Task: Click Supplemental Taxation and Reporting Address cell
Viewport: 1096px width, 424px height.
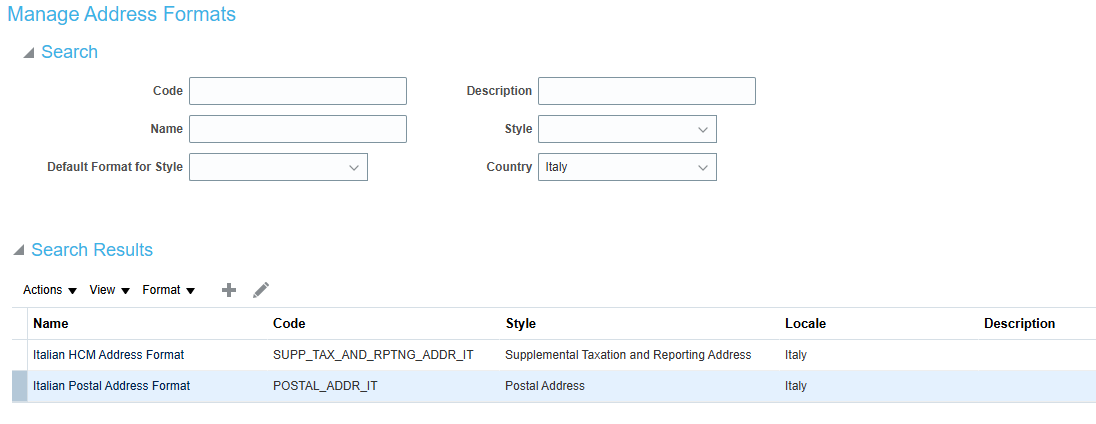Action: pyautogui.click(x=628, y=355)
